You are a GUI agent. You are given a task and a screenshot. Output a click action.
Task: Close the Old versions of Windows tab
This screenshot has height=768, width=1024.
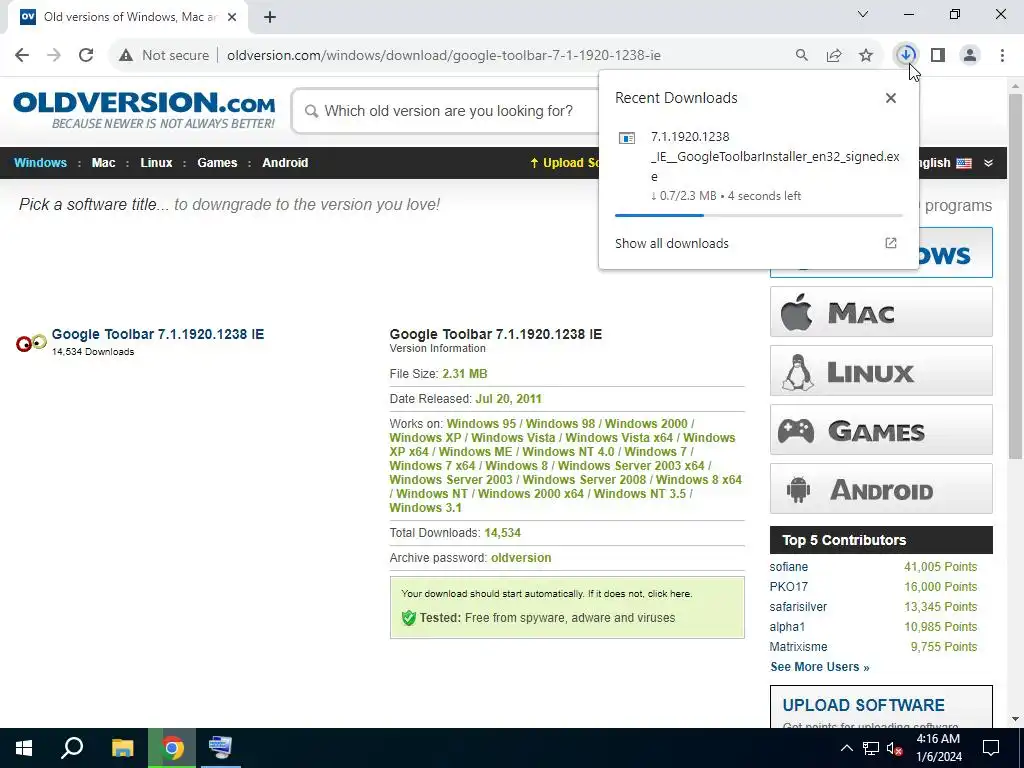point(232,17)
